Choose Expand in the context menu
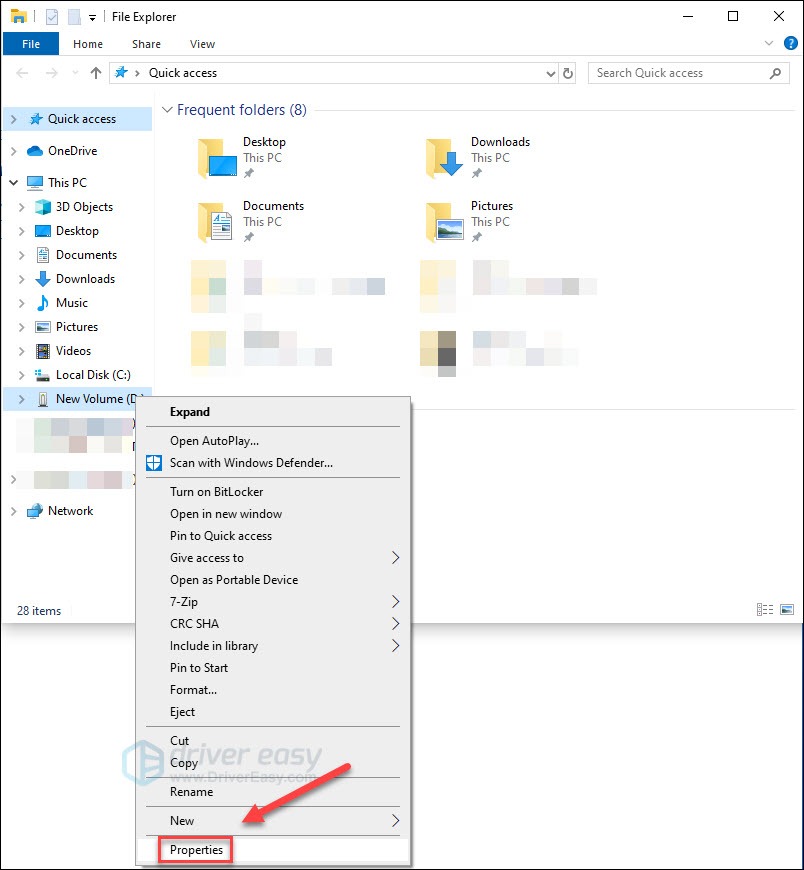 click(272, 412)
